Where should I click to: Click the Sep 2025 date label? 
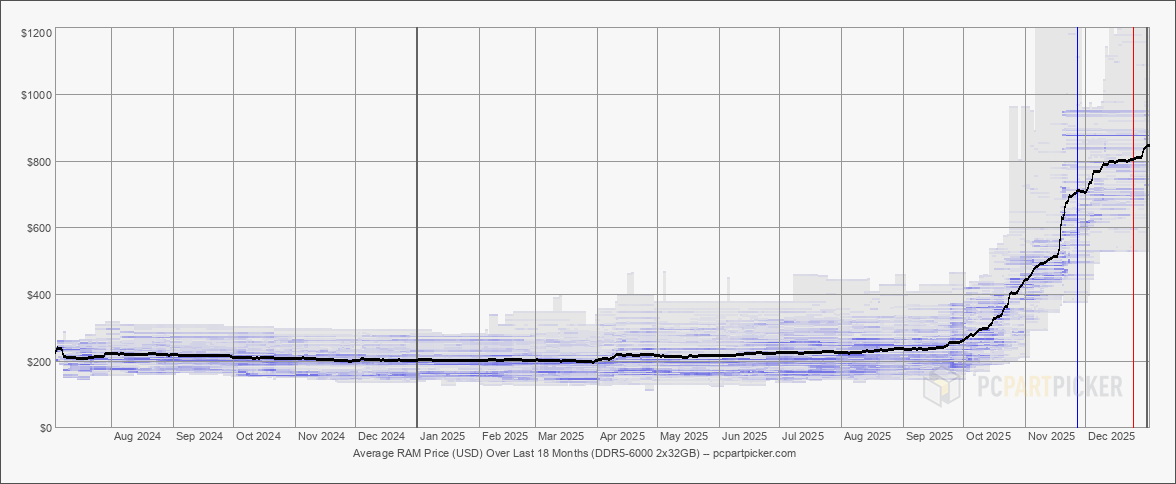tap(928, 437)
